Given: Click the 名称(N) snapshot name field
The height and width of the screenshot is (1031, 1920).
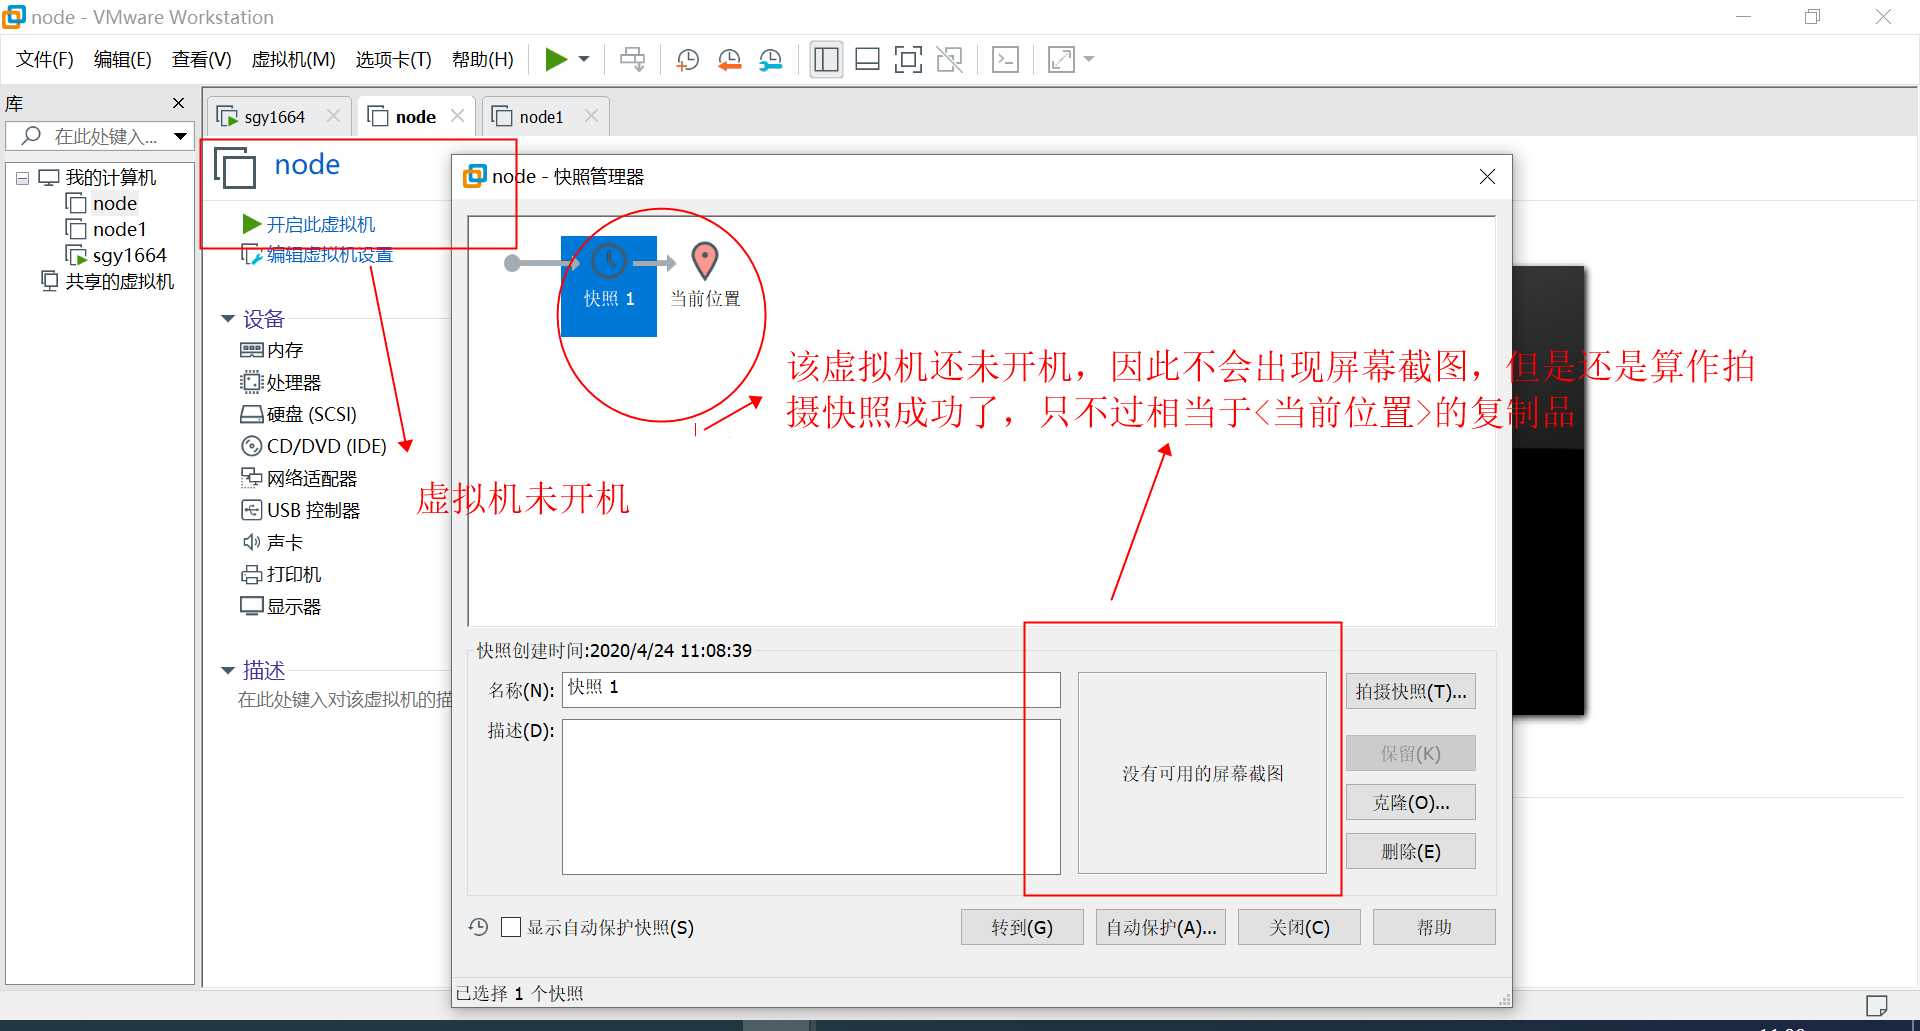Looking at the screenshot, I should pyautogui.click(x=811, y=690).
